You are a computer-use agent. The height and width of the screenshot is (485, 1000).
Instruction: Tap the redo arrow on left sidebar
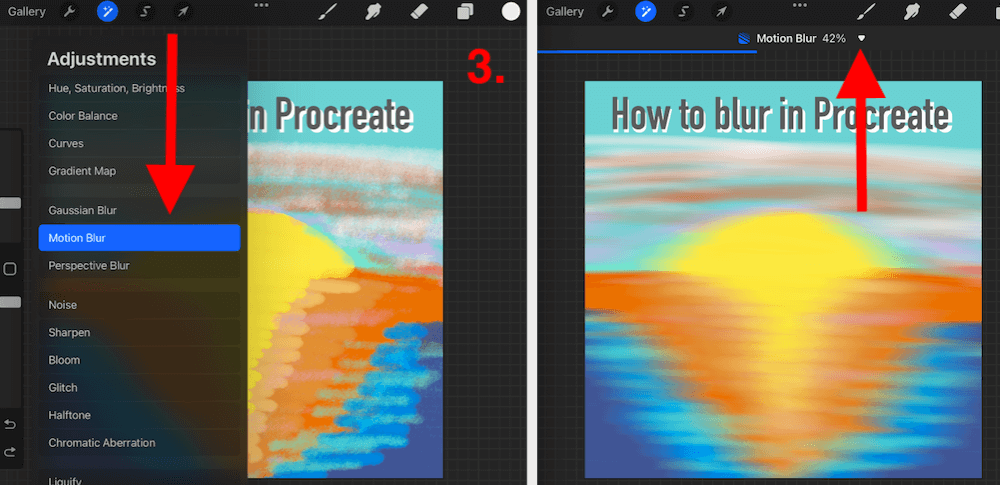[x=10, y=452]
